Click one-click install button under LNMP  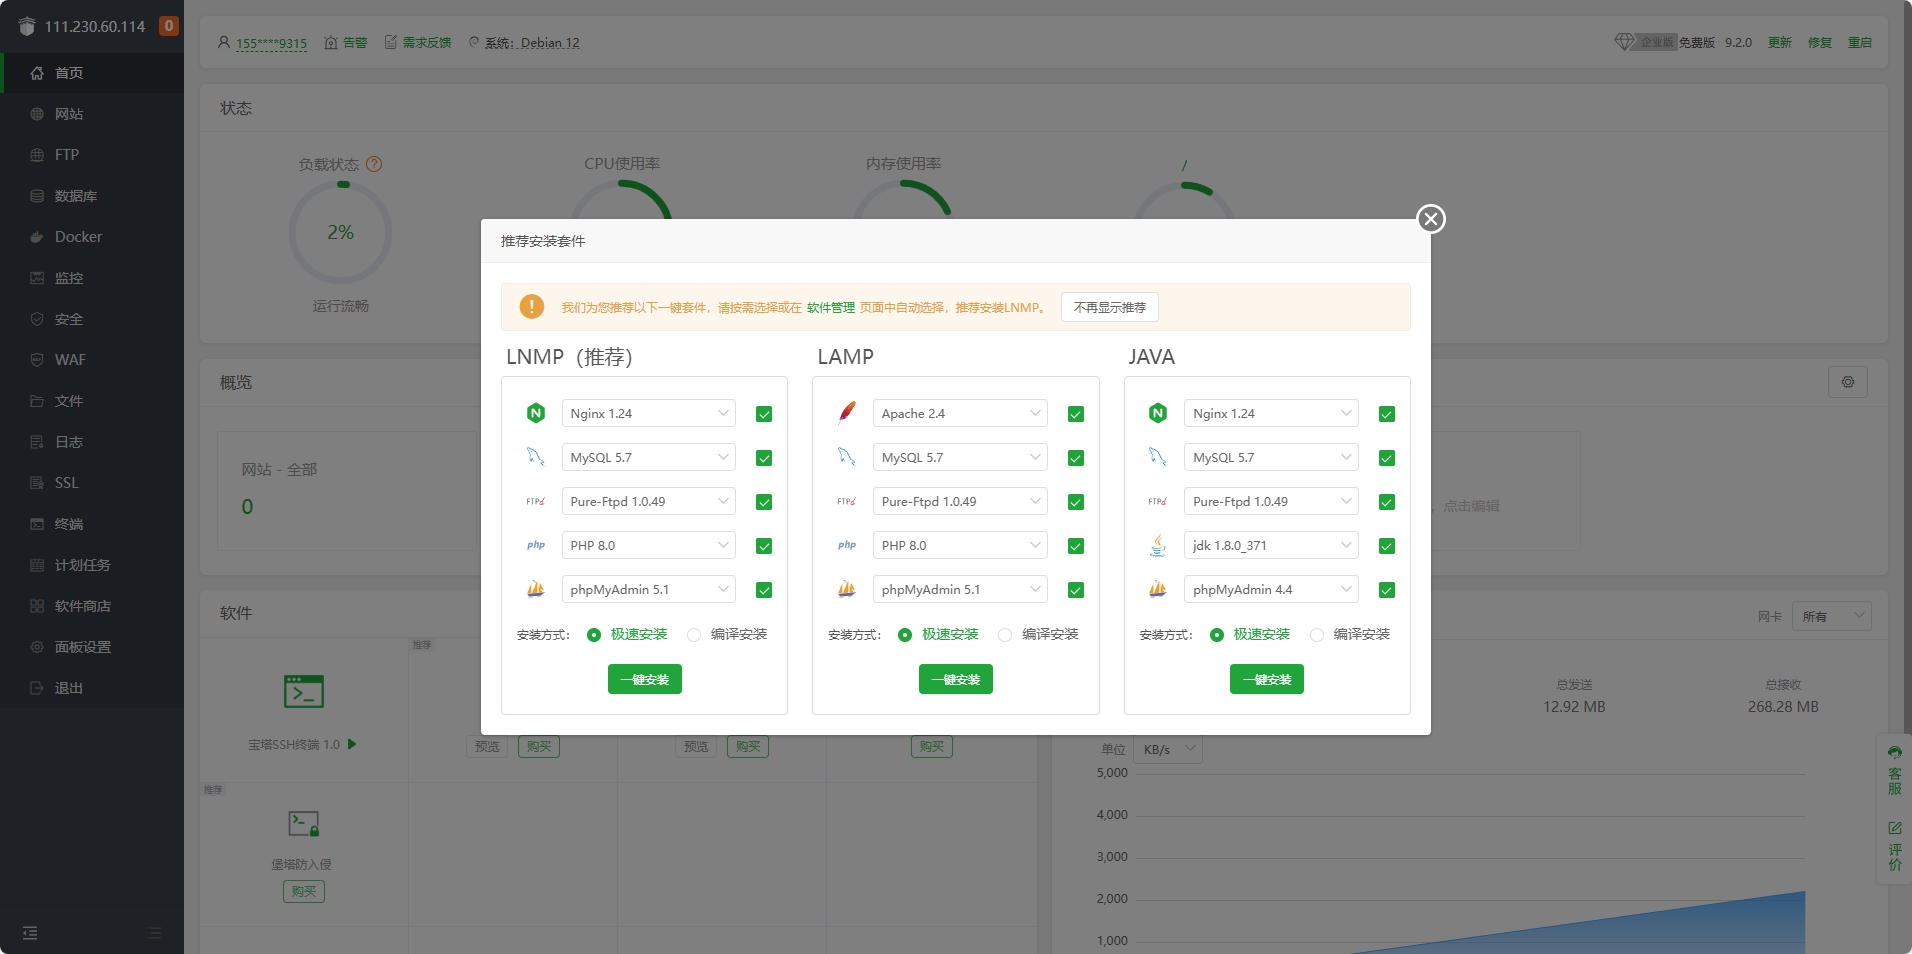[644, 679]
